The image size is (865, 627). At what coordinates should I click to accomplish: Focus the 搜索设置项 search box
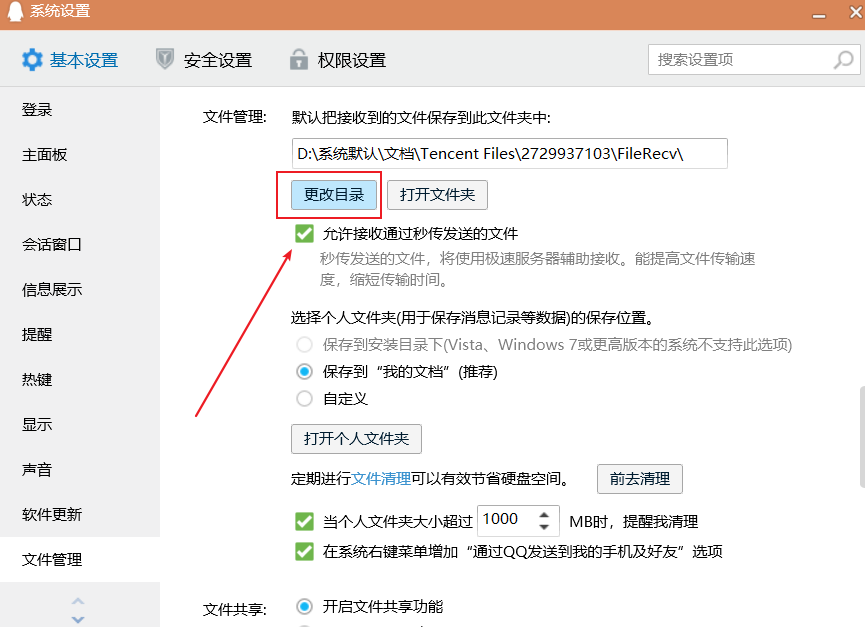click(x=754, y=60)
